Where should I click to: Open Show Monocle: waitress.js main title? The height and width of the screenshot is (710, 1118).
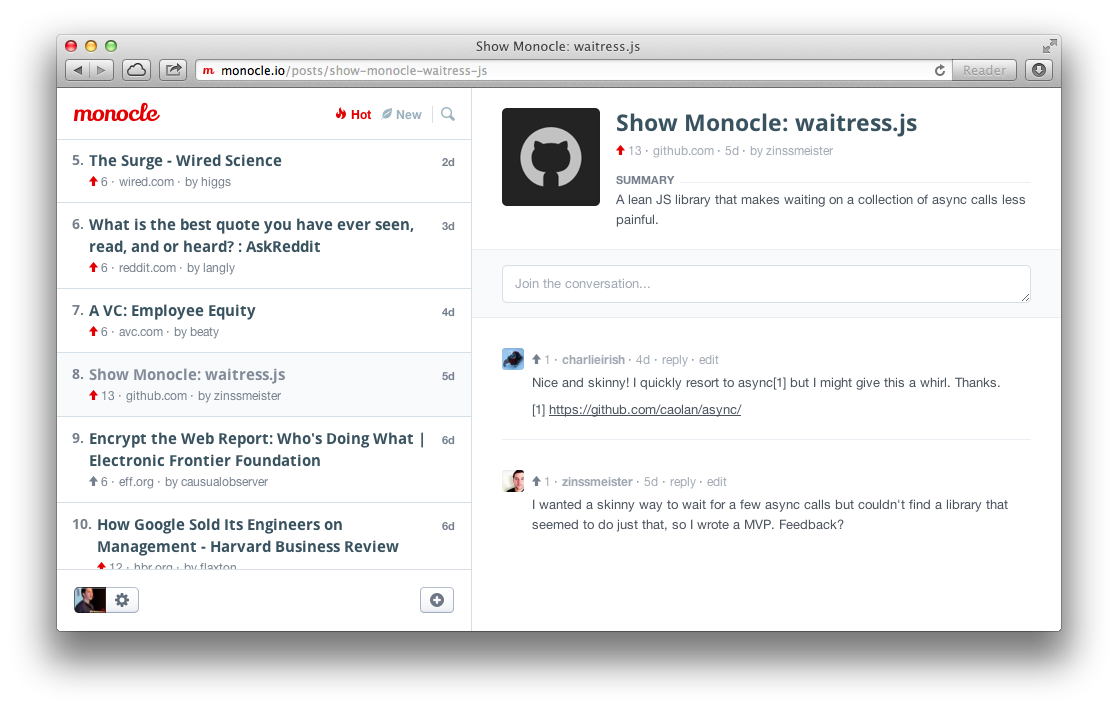[x=766, y=123]
